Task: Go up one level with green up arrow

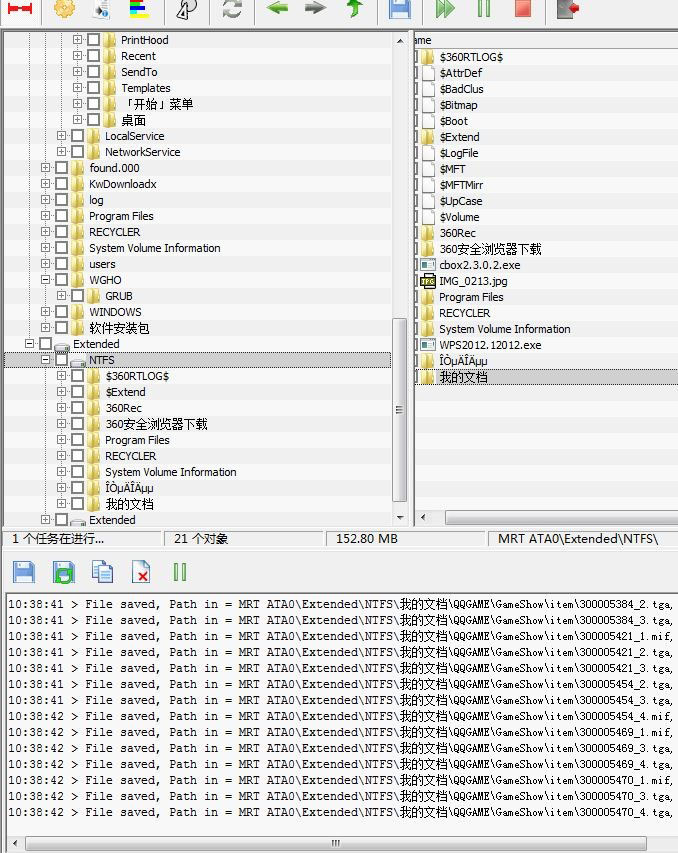Action: [x=354, y=9]
